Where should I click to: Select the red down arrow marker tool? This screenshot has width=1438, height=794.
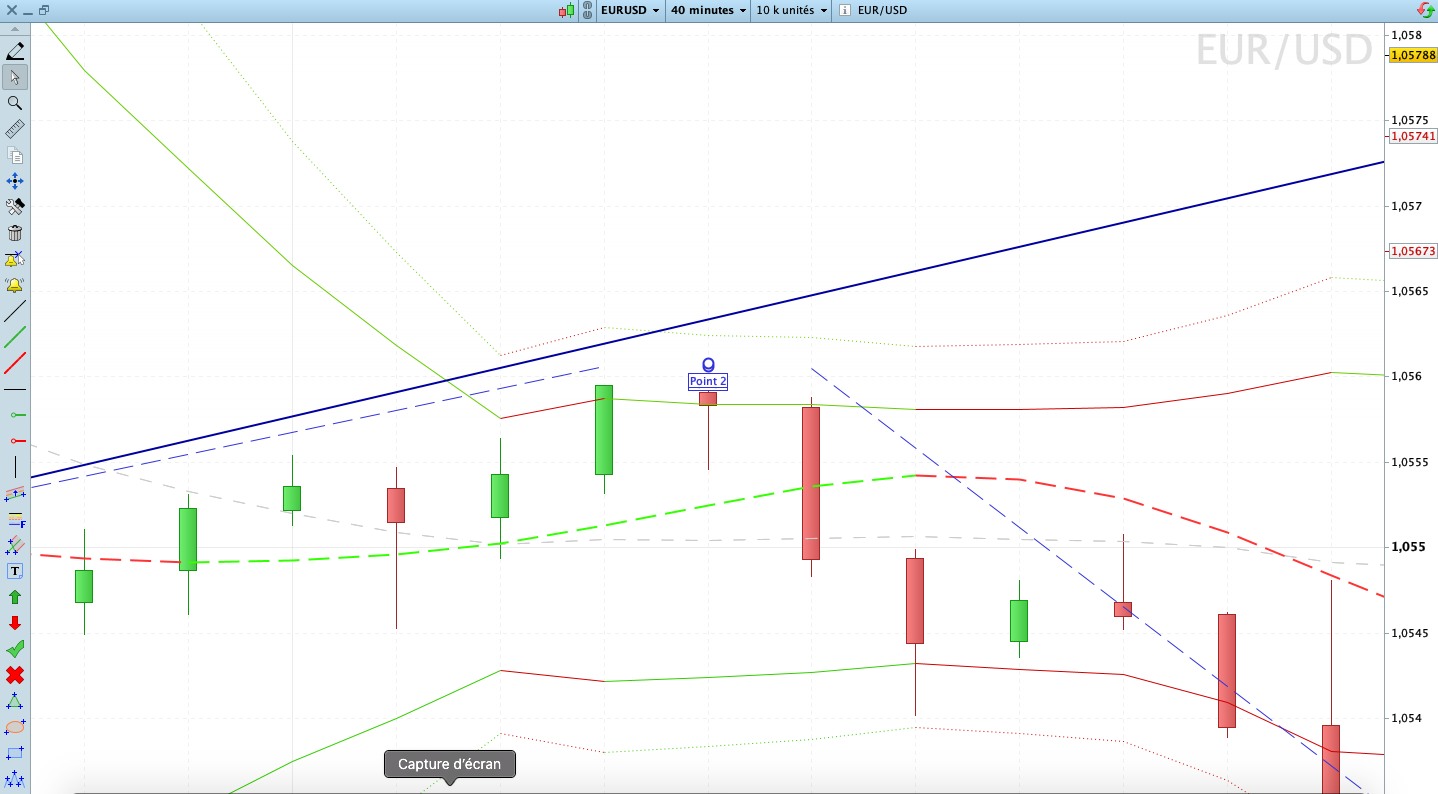click(15, 623)
